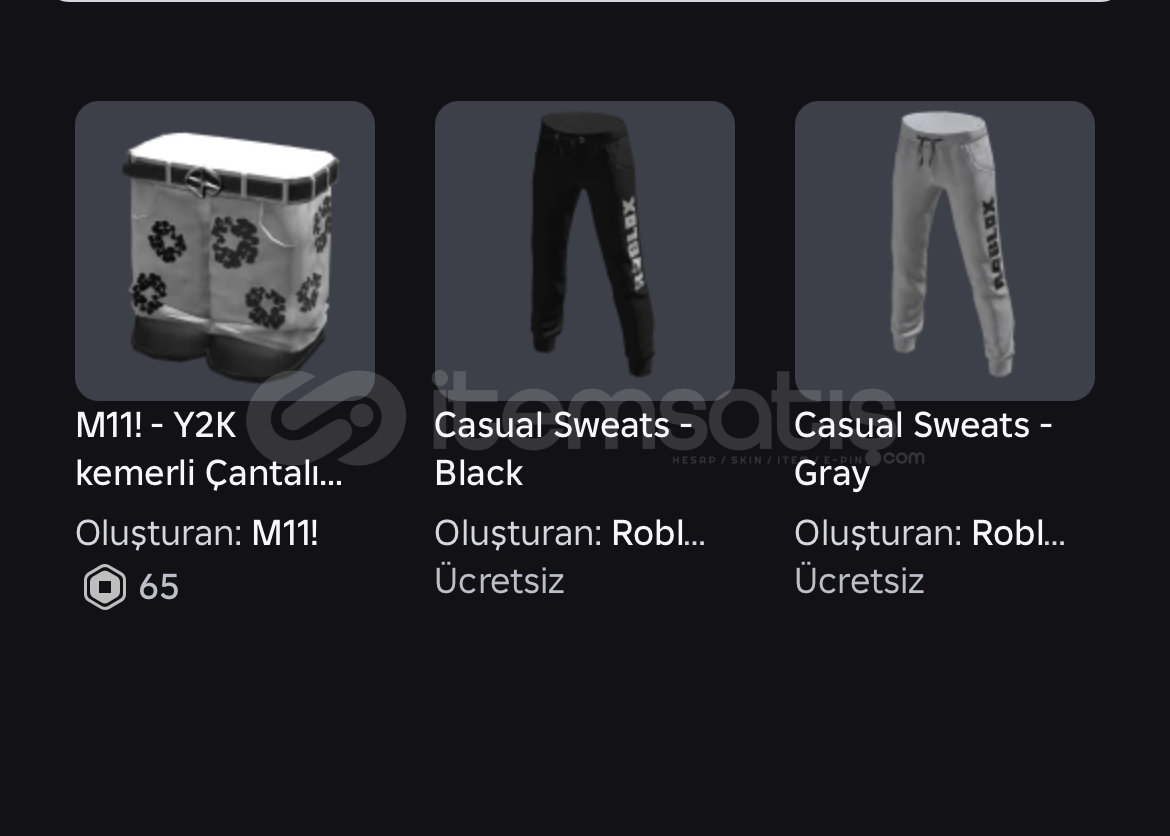Click 'Oluşturan:' label under Casual Sweats Gray
This screenshot has height=836, width=1170.
pyautogui.click(x=878, y=533)
